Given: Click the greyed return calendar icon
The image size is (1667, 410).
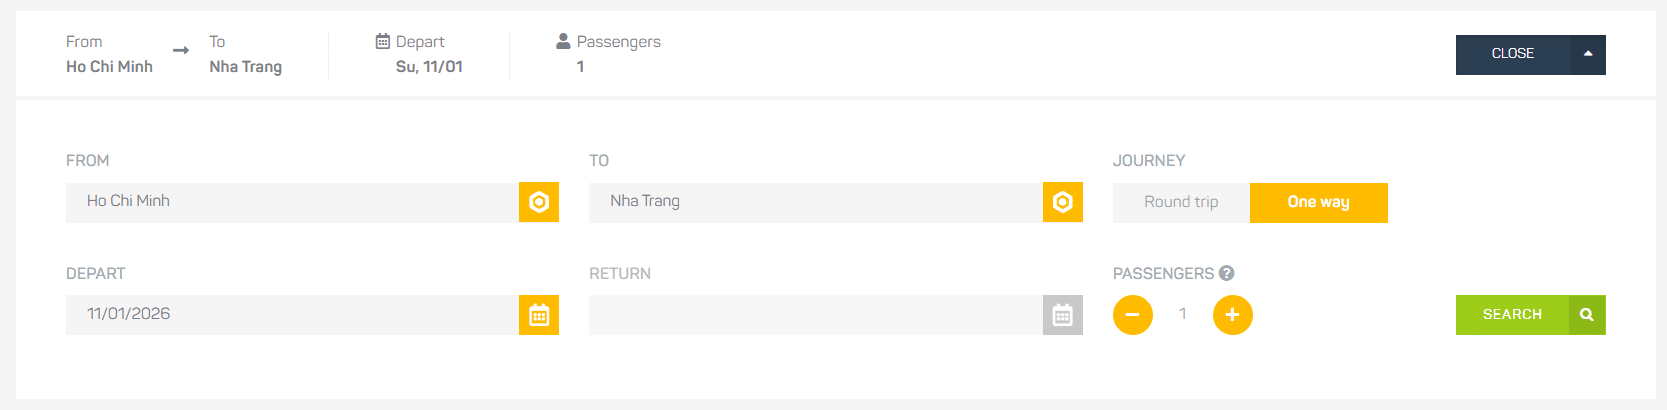Looking at the screenshot, I should coord(1062,315).
